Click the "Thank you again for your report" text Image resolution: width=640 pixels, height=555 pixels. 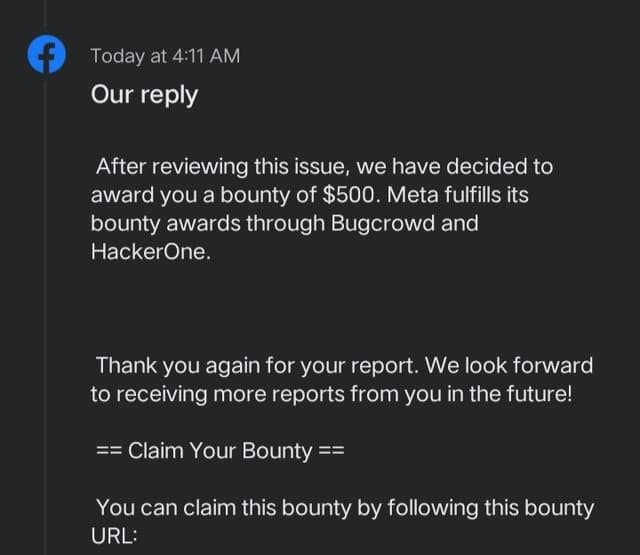coord(242,364)
